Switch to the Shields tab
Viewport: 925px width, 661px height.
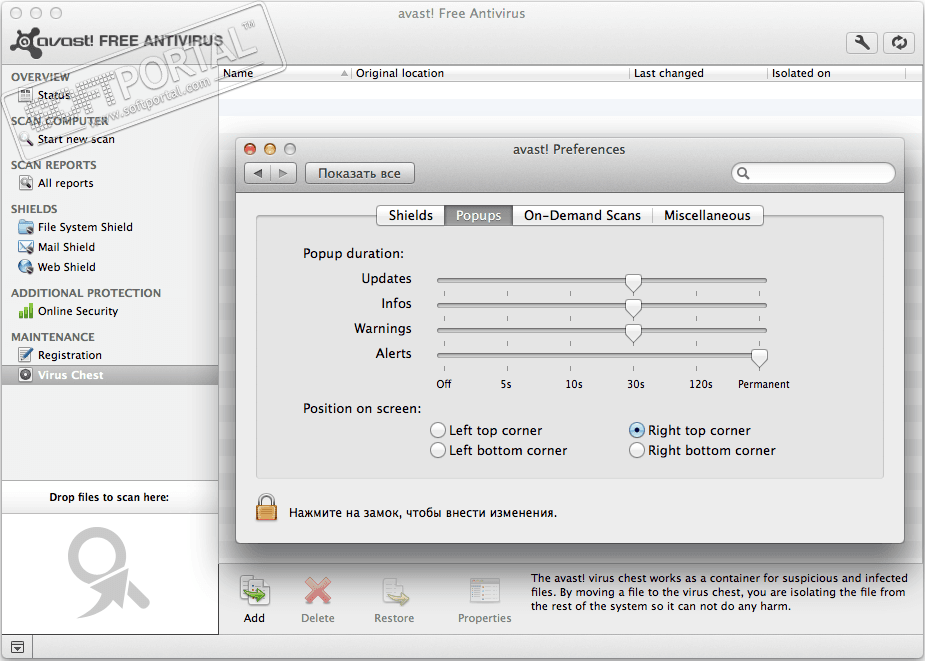pos(411,215)
